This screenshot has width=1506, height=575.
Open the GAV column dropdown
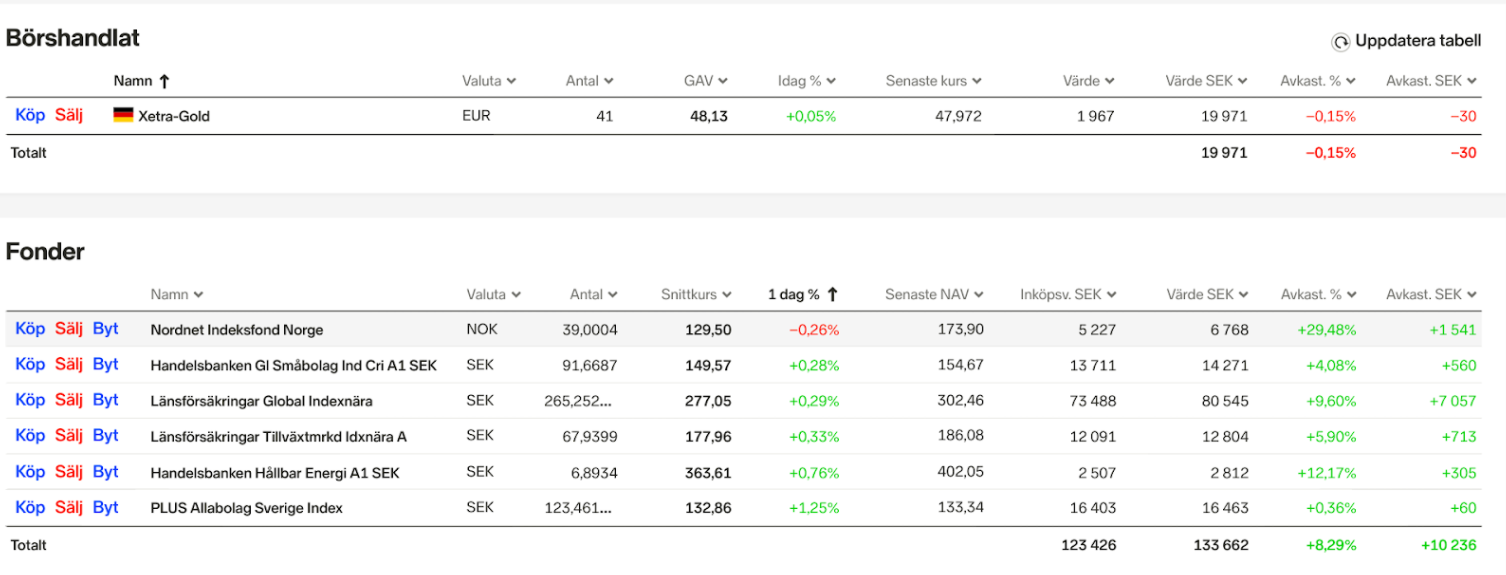pyautogui.click(x=722, y=81)
